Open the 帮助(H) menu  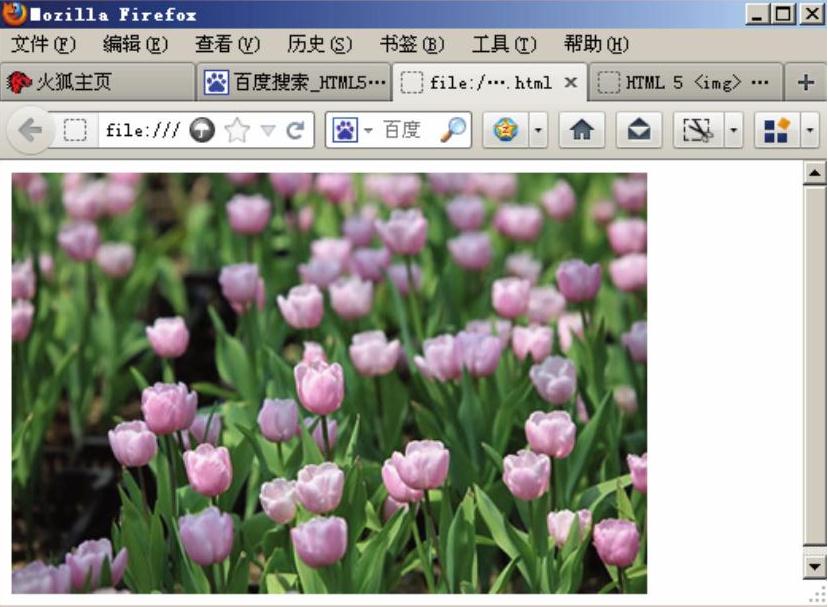pyautogui.click(x=596, y=44)
